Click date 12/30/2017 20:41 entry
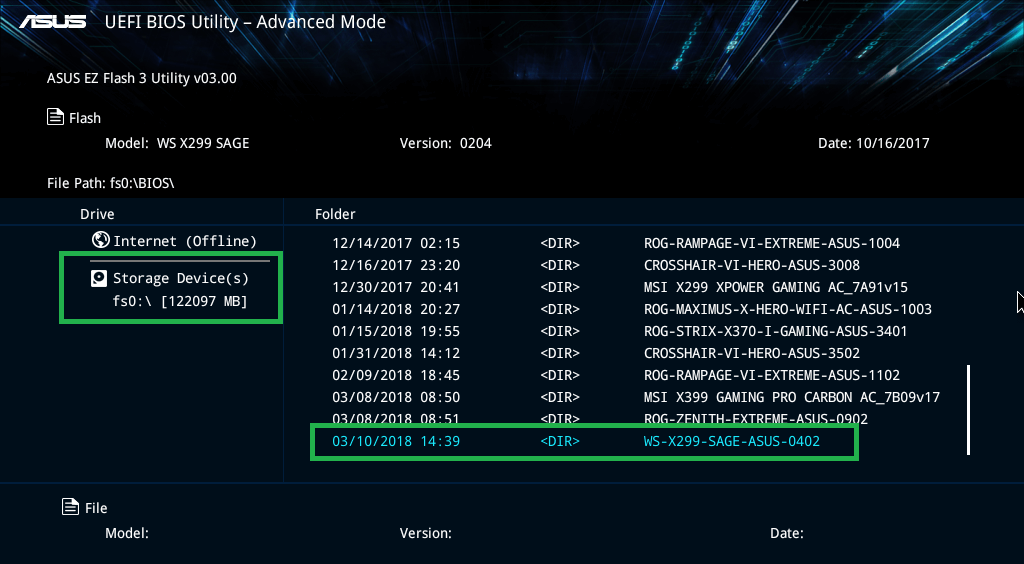The width and height of the screenshot is (1024, 564). 396,287
